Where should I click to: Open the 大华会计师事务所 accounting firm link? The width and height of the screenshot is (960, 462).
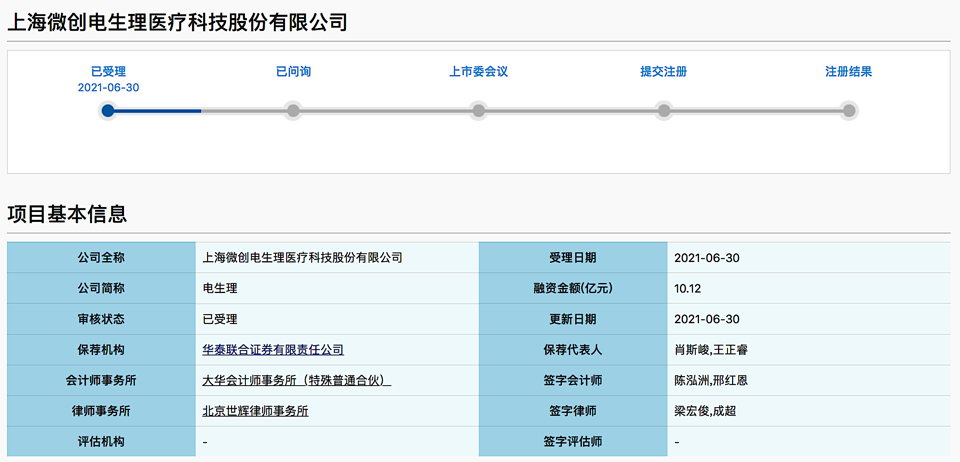point(296,381)
